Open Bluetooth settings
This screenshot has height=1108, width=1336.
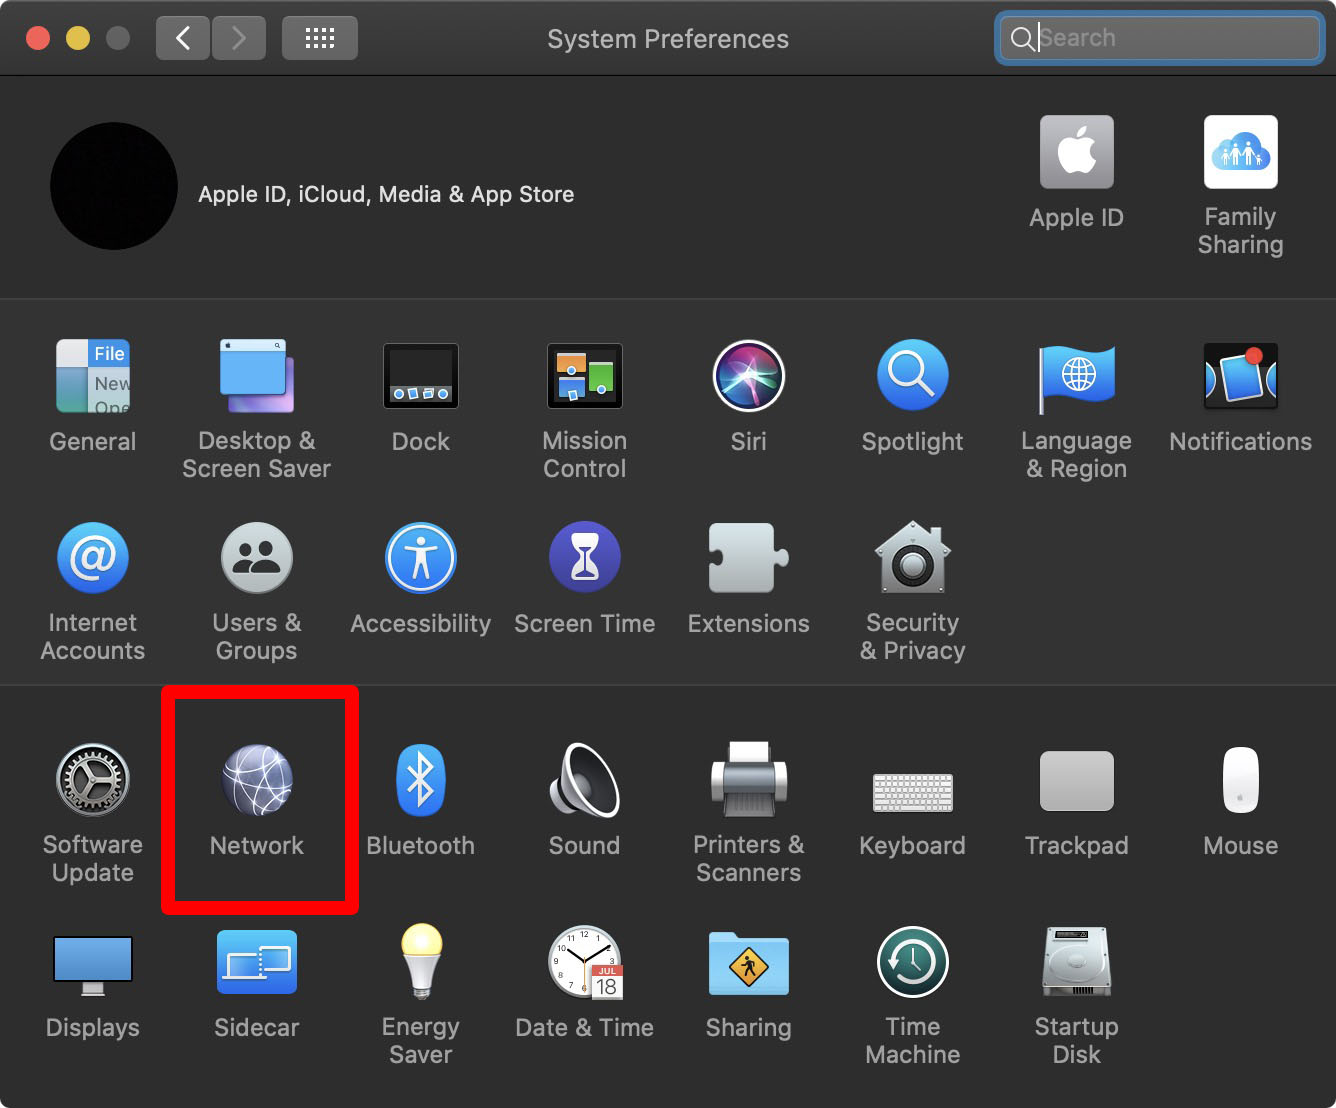[x=420, y=795]
